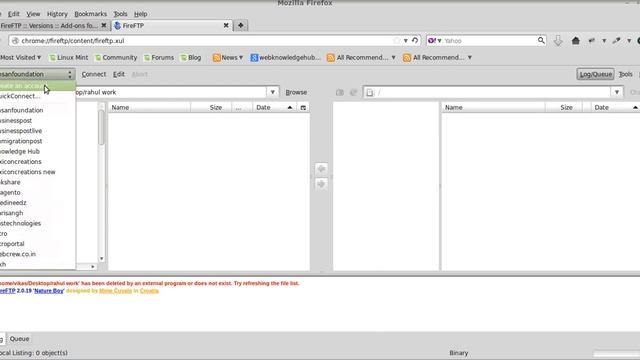Image resolution: width=640 pixels, height=360 pixels.
Task: Select webcrew.co.in account entry
Action: 38,254
